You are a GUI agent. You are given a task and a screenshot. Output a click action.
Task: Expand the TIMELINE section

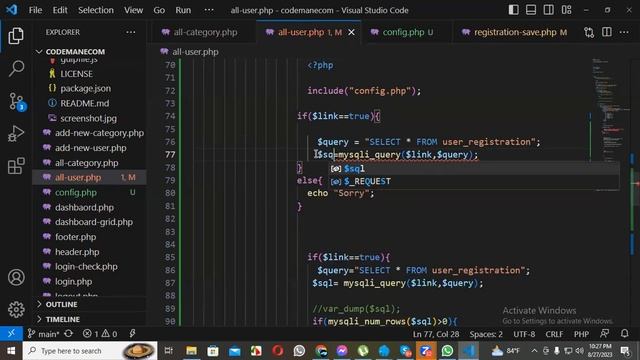tap(89, 319)
